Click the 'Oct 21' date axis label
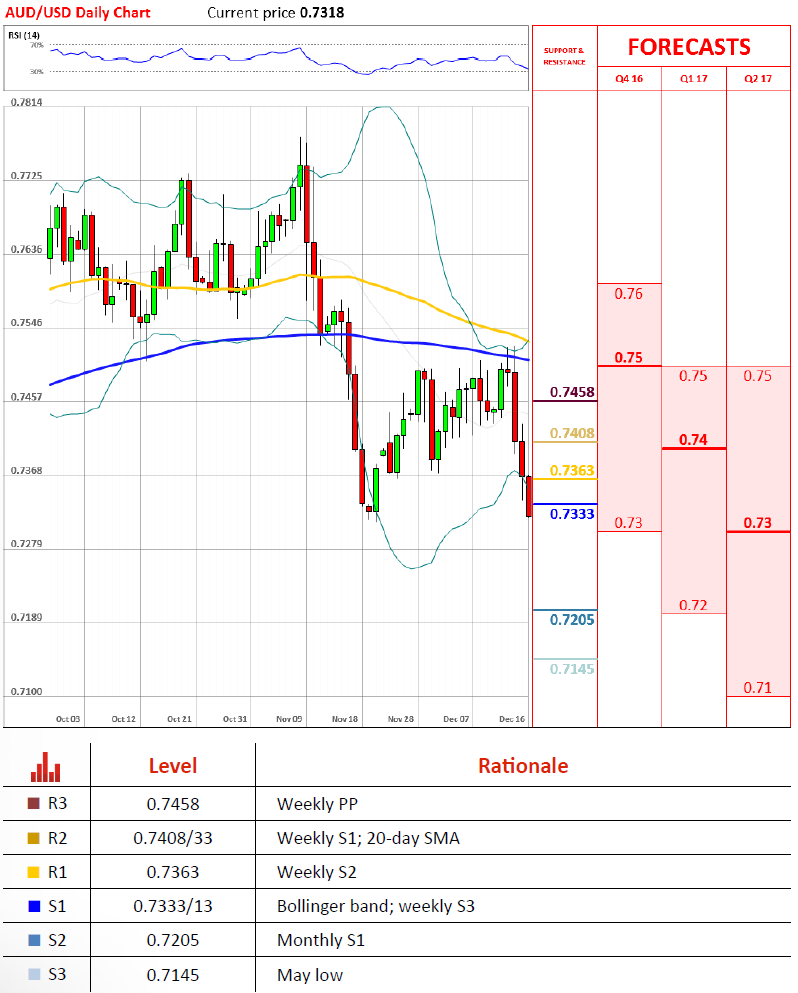The image size is (798, 993). click(x=179, y=719)
